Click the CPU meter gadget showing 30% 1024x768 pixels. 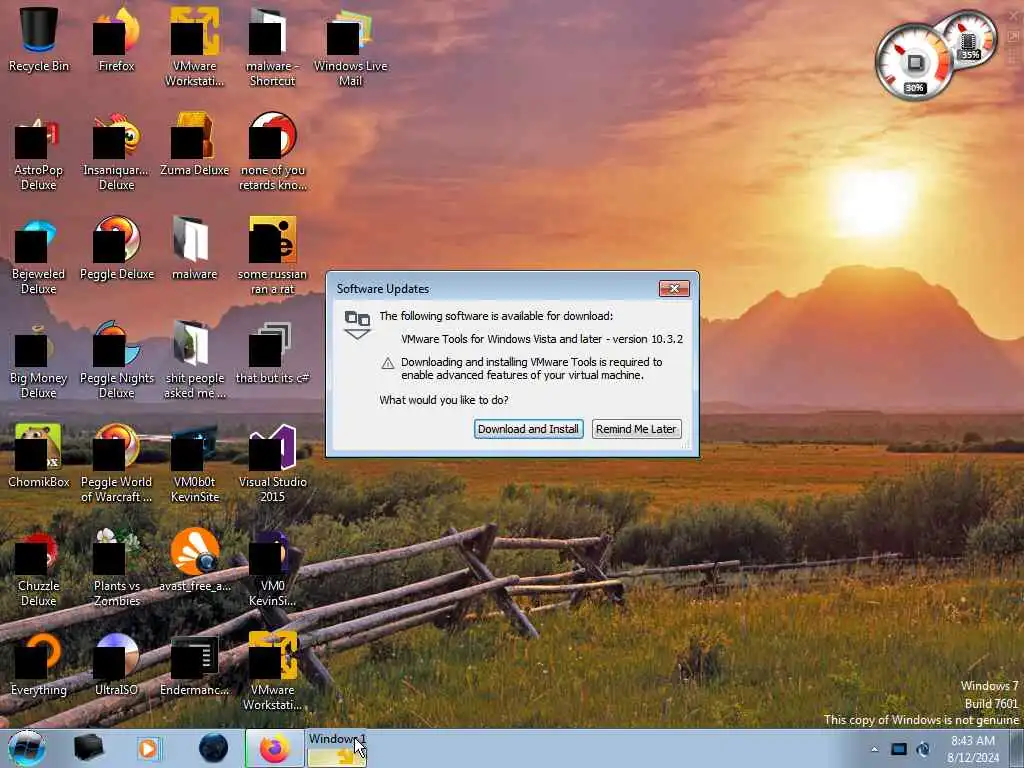[x=914, y=63]
